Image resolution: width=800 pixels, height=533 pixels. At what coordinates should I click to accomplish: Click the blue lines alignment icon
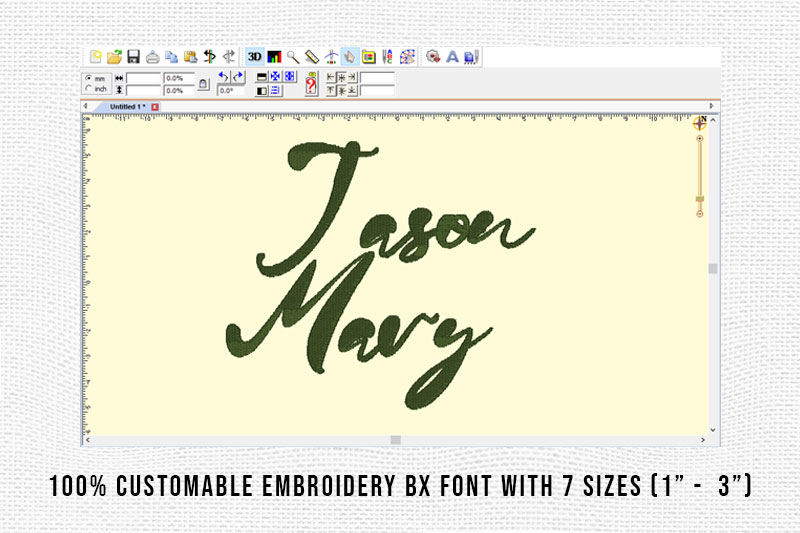[276, 91]
